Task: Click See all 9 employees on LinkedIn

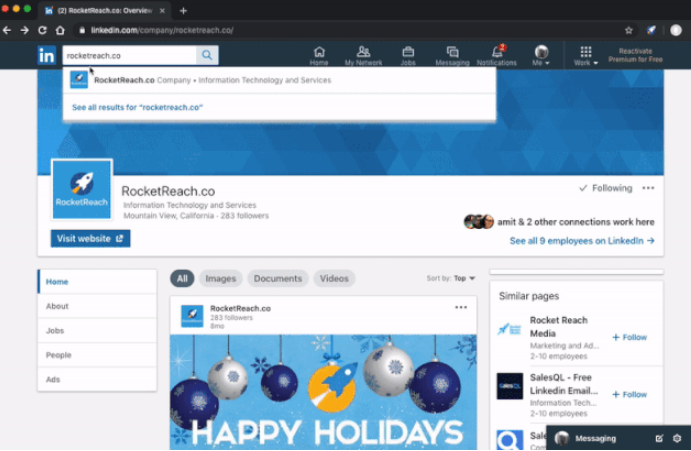Action: tap(582, 241)
